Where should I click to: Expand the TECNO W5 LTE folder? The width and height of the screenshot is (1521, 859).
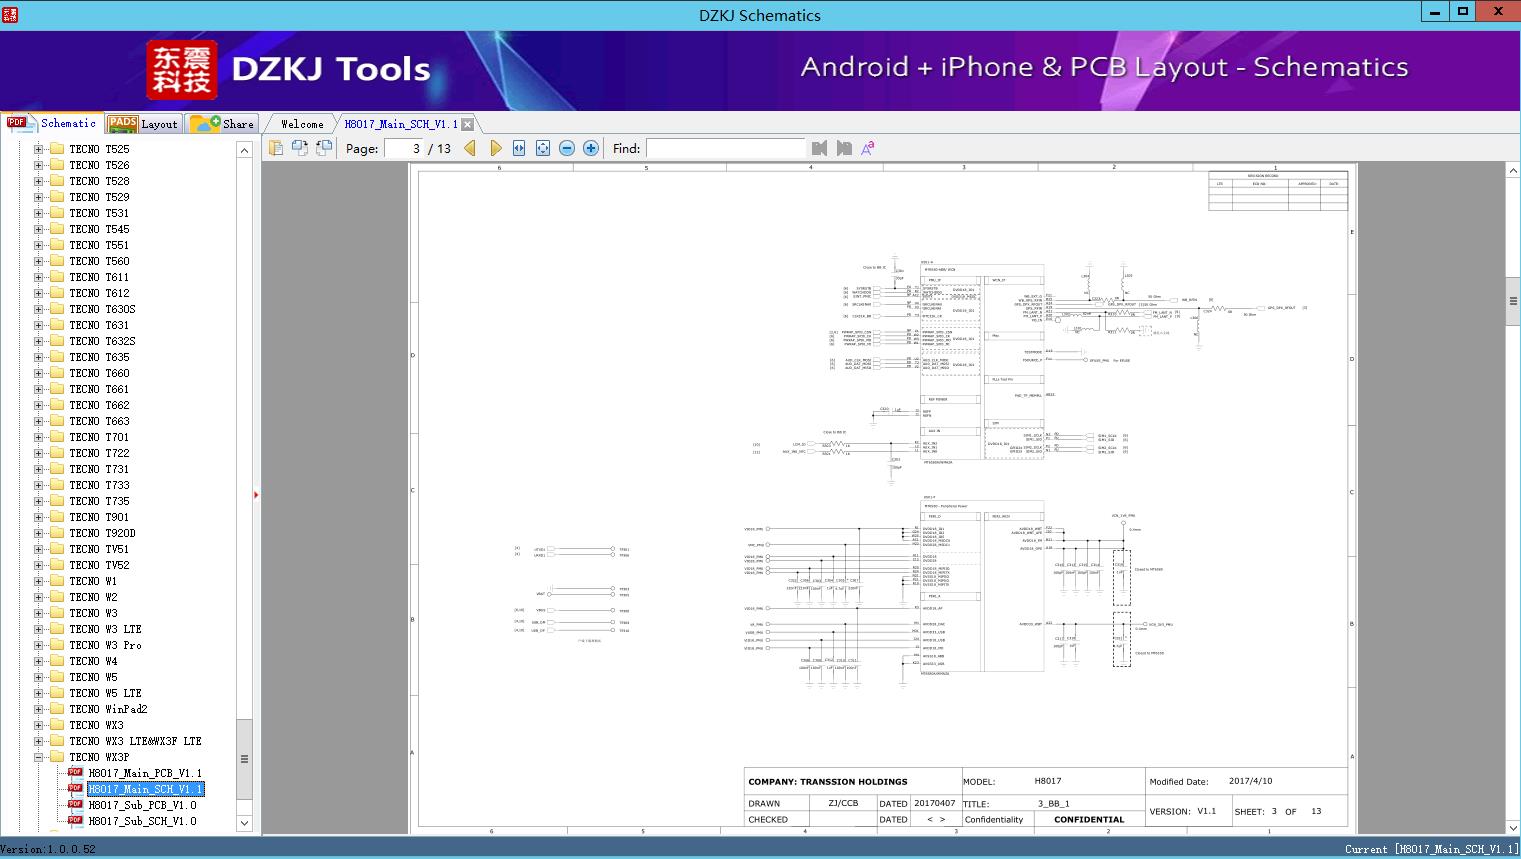coord(39,693)
